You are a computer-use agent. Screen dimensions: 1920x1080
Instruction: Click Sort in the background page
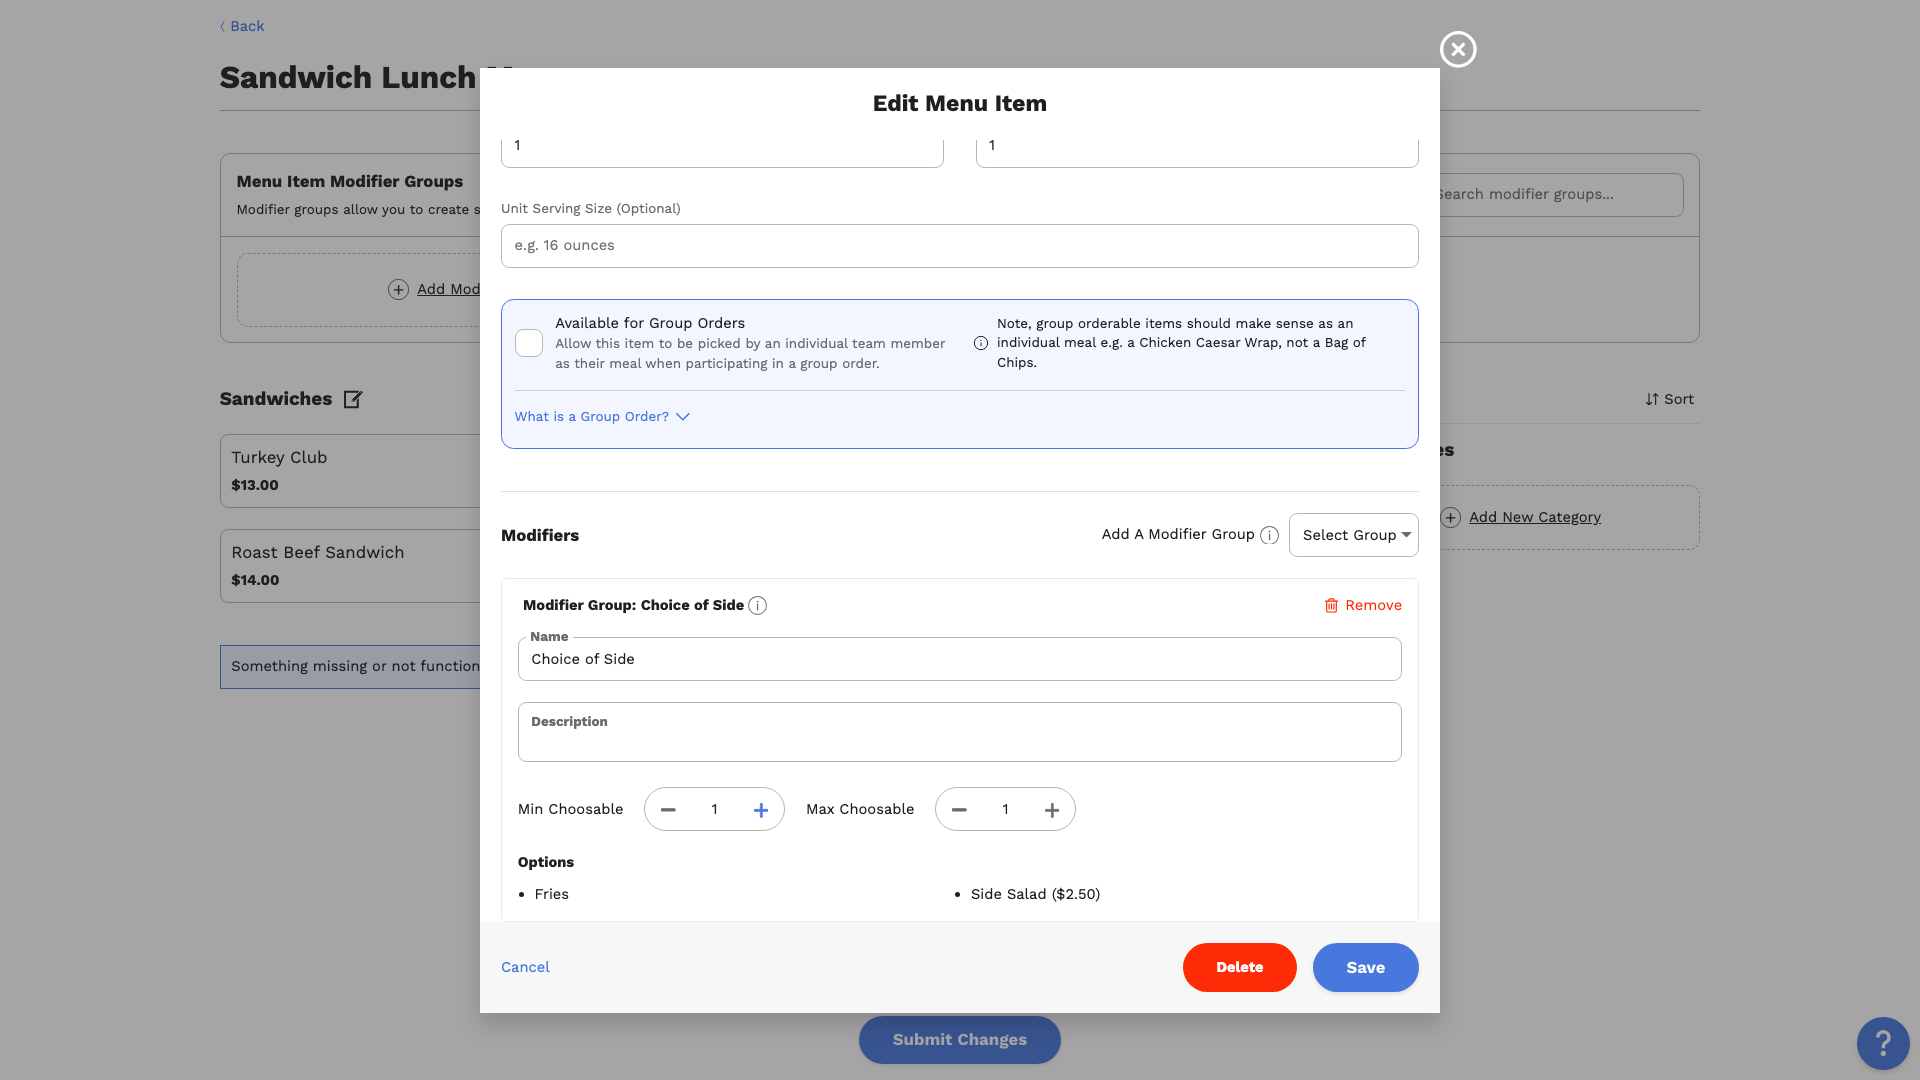(1669, 399)
